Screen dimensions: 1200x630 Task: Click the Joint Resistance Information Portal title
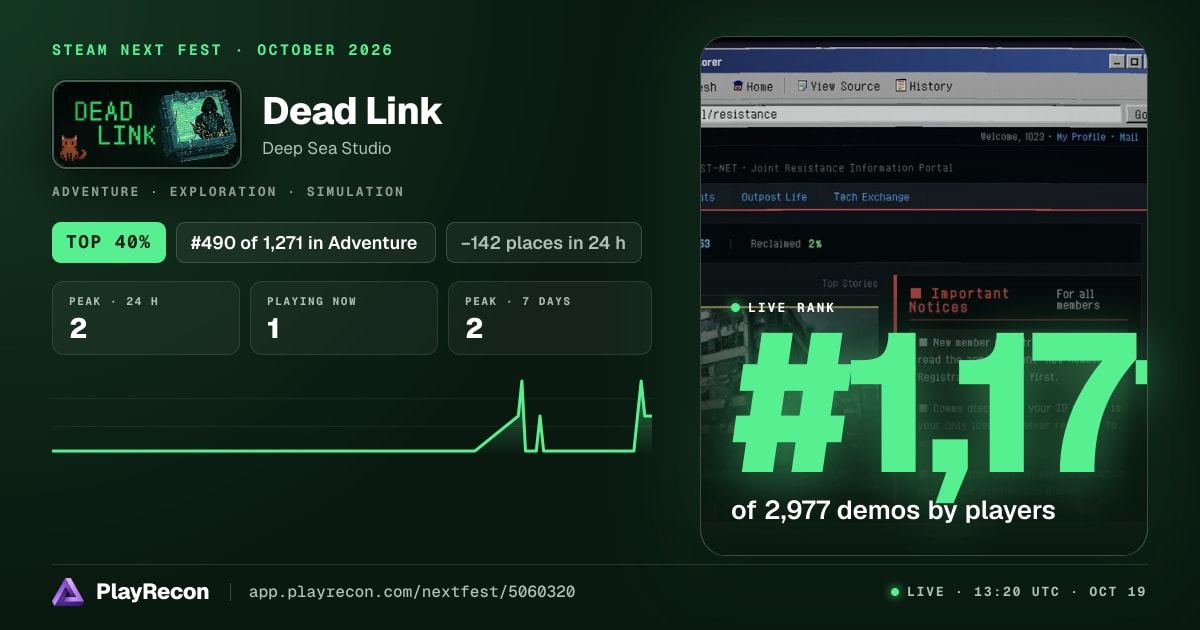[850, 168]
